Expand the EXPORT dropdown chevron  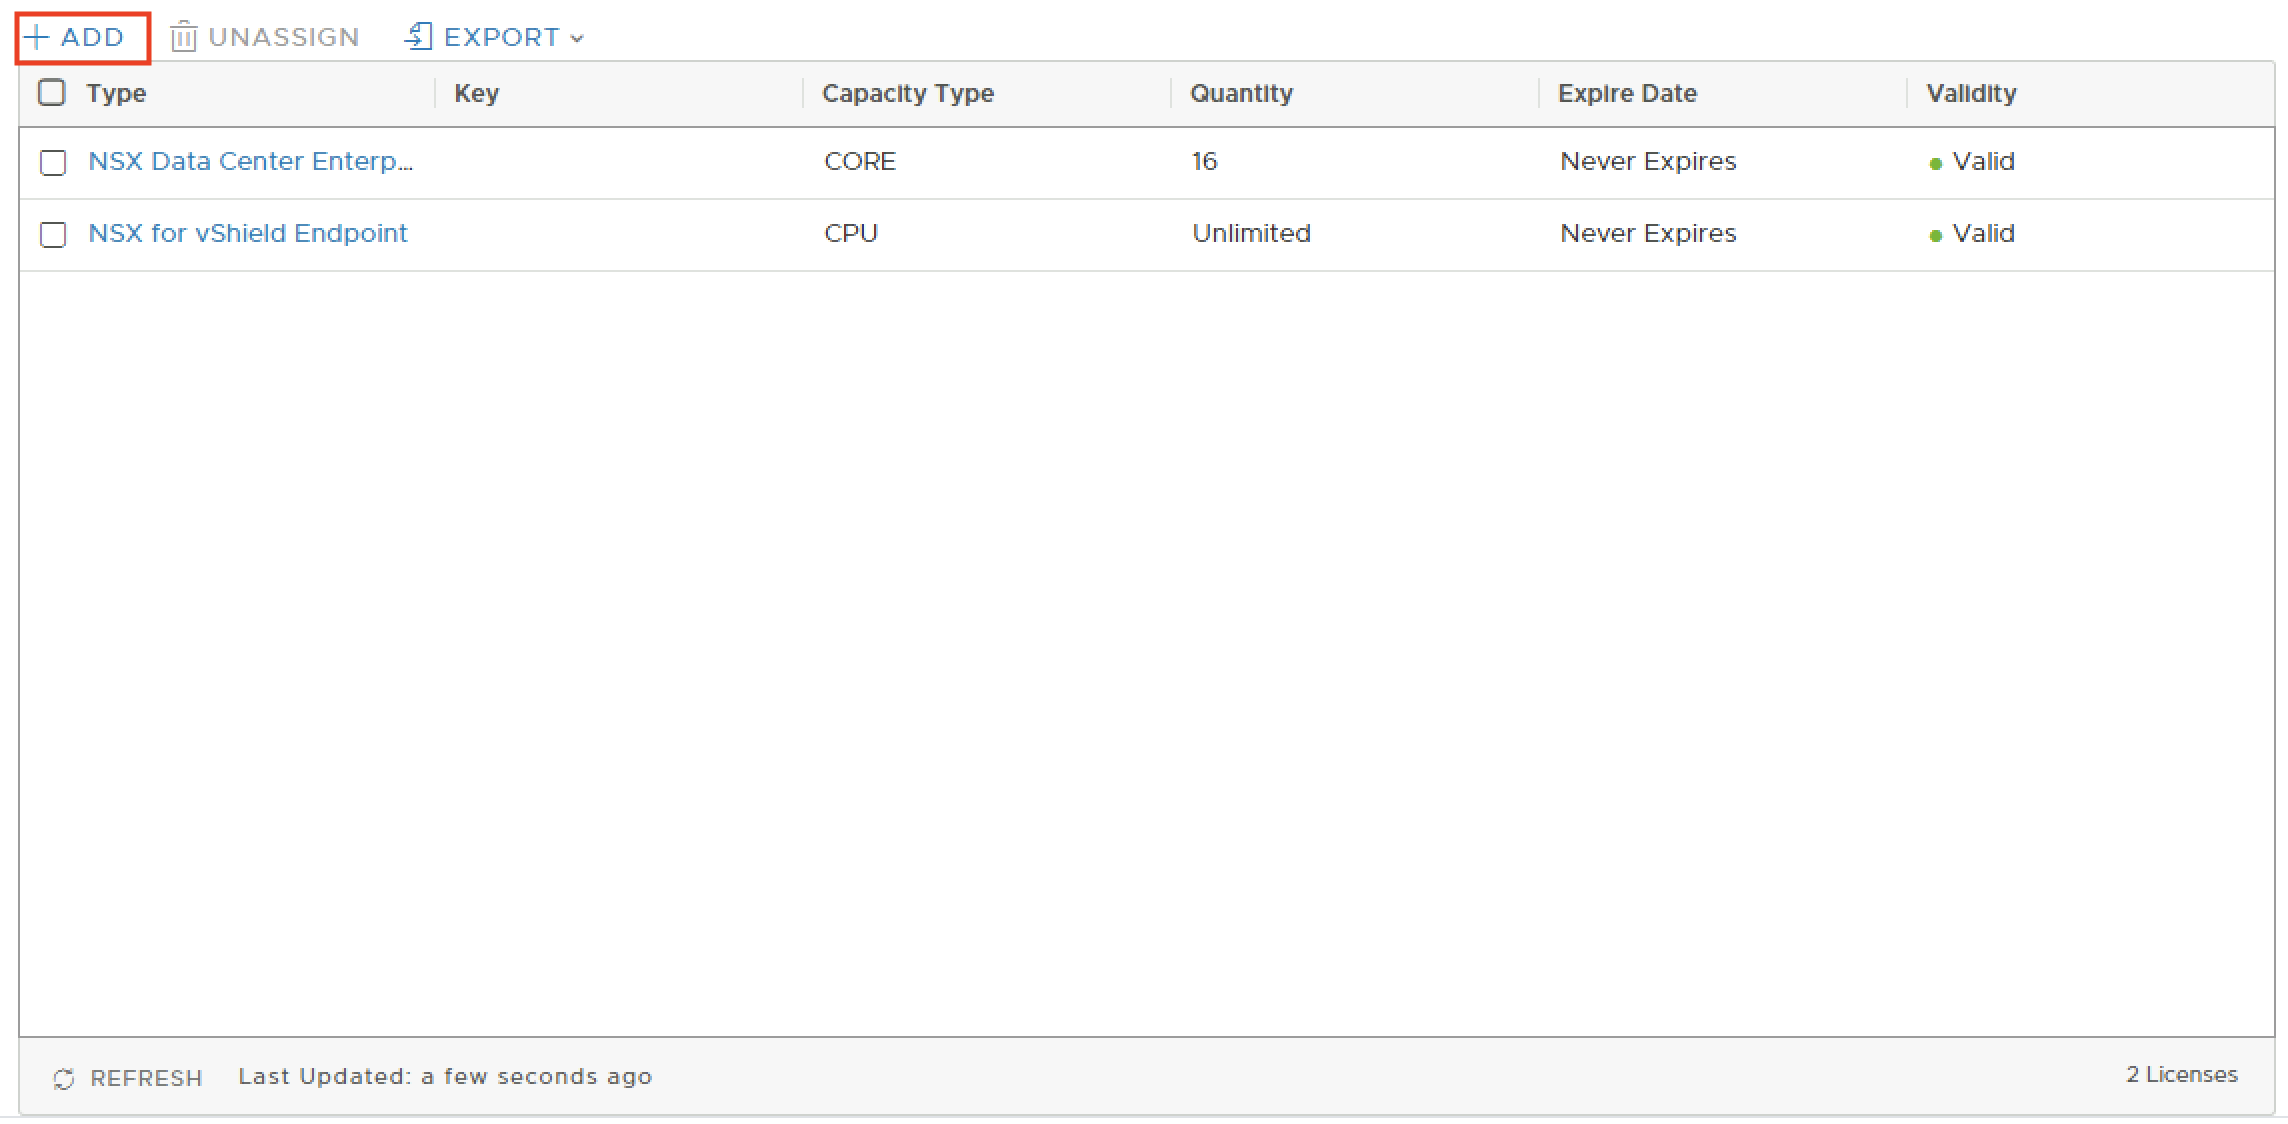[577, 39]
